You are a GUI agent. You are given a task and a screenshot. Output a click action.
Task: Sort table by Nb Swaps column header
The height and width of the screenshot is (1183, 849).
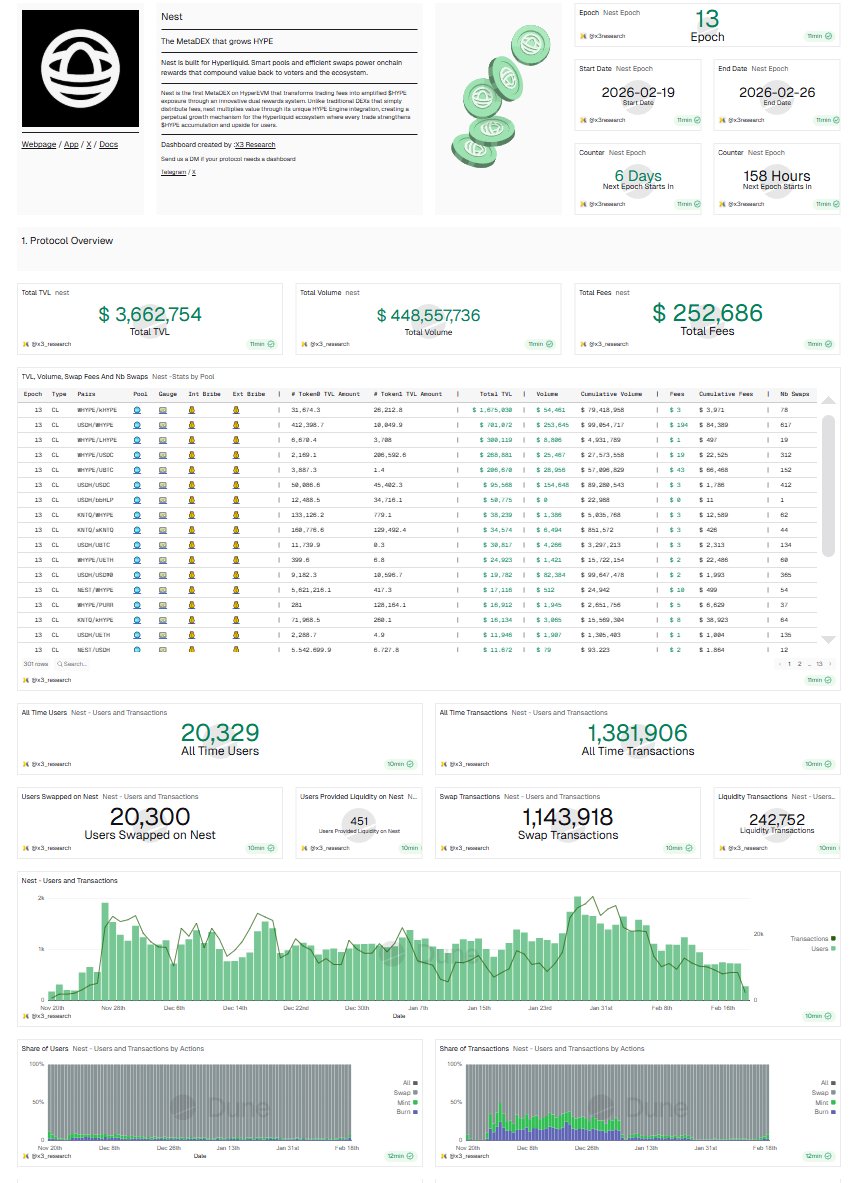point(795,394)
